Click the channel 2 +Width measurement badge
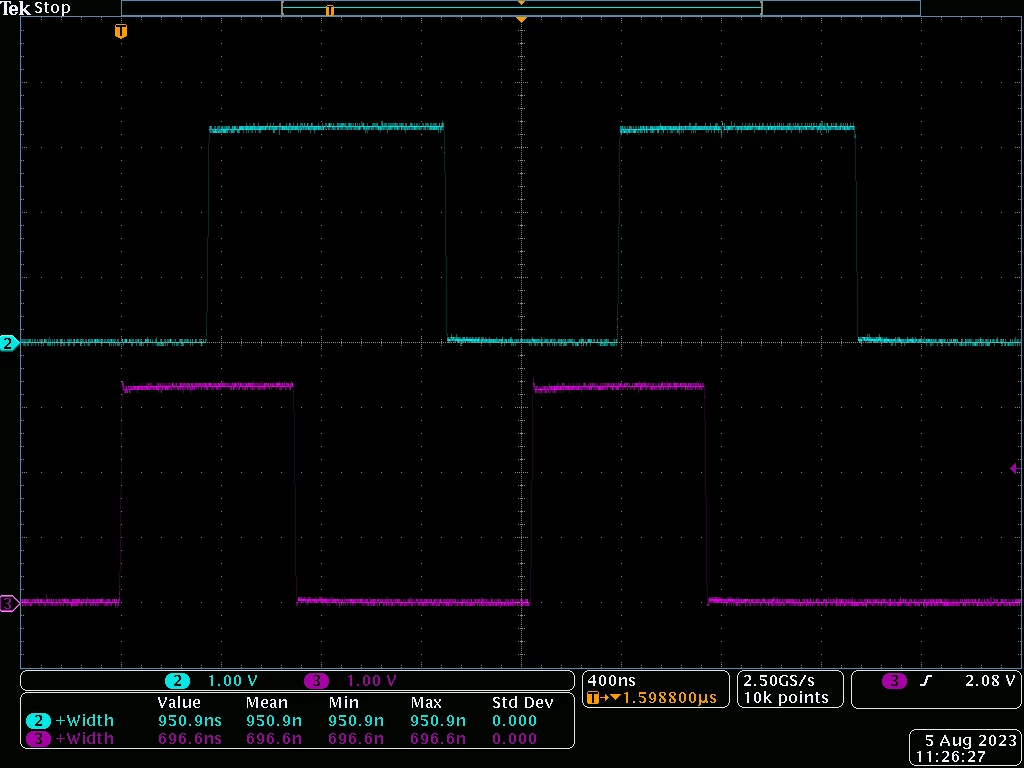The height and width of the screenshot is (768, 1024). click(39, 720)
